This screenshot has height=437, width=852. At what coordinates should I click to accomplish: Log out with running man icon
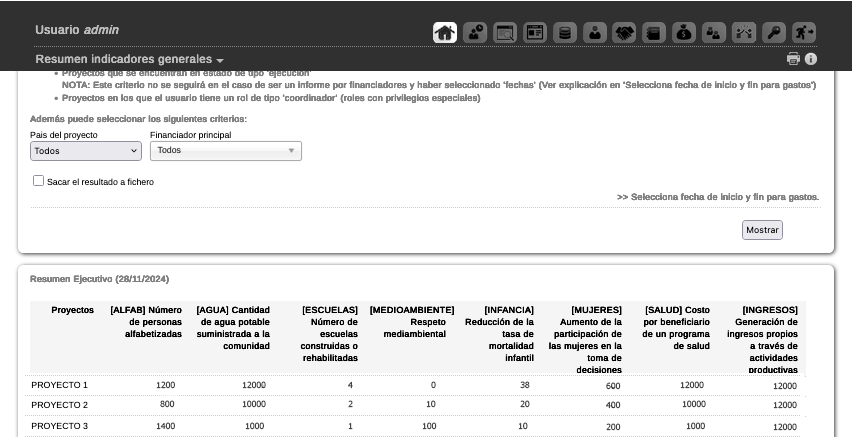804,33
